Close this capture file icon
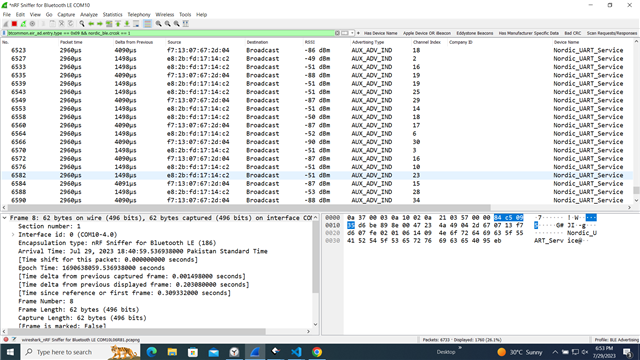The width and height of the screenshot is (640, 360). pos(62,24)
